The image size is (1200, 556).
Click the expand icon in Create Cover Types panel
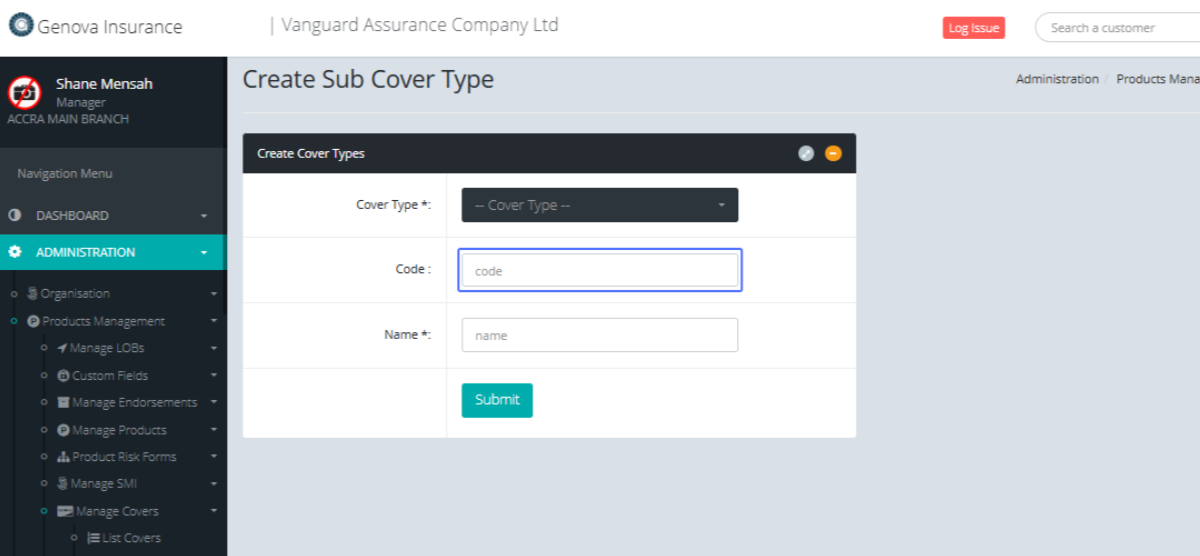click(x=806, y=153)
